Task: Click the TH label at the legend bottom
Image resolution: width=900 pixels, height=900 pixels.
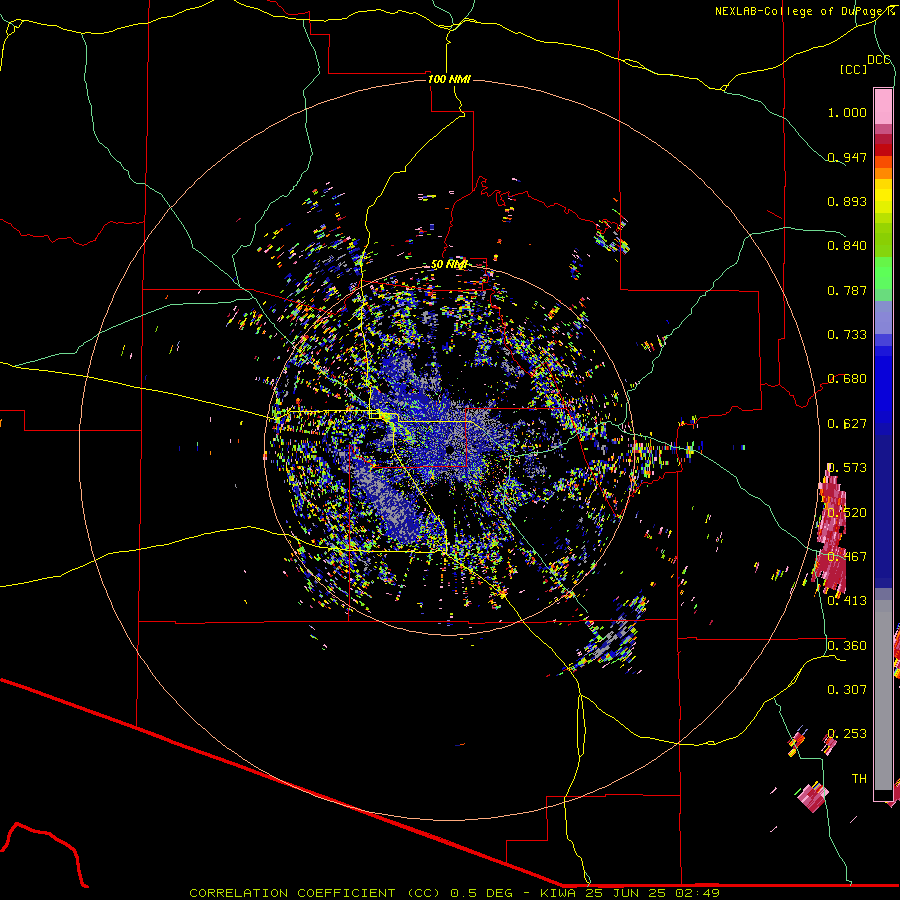Action: 859,779
